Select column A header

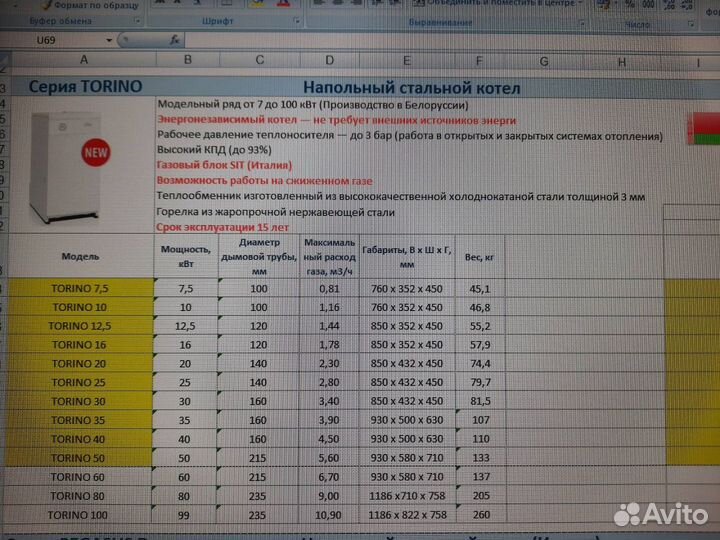tap(84, 60)
